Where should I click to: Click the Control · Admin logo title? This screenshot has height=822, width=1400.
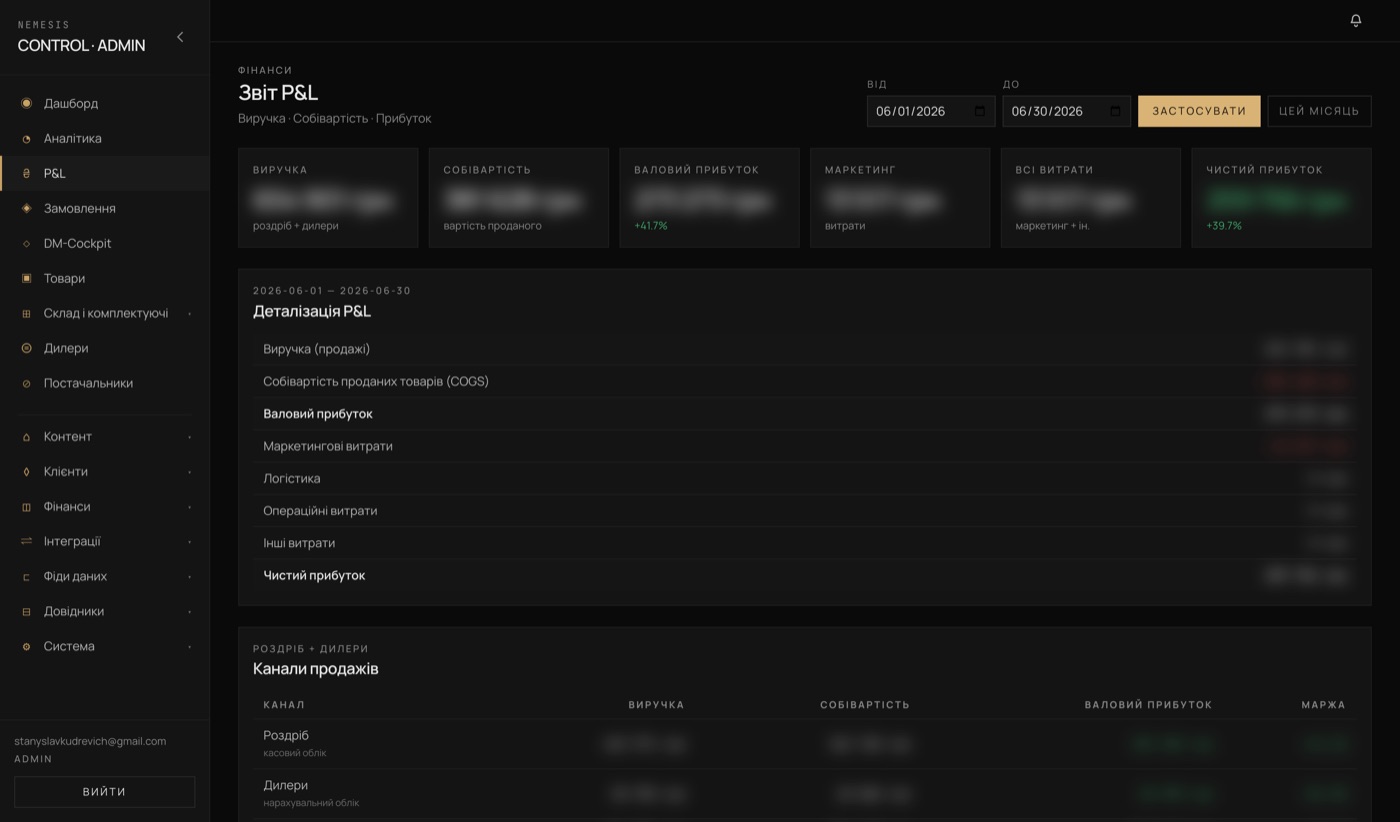82,45
